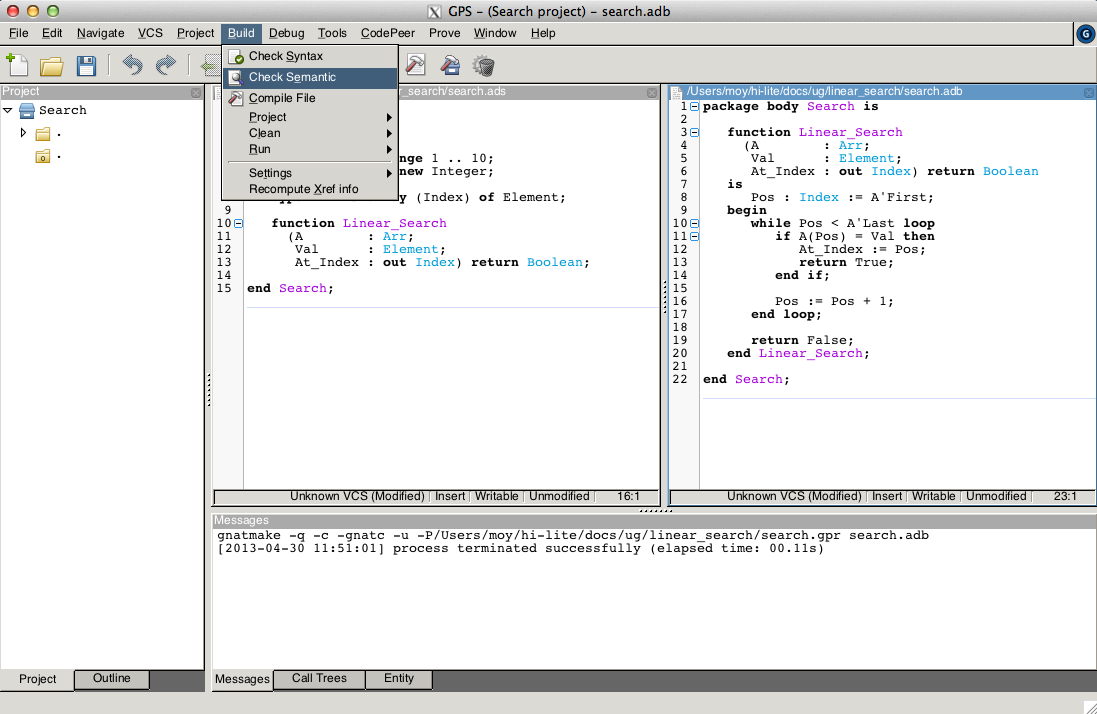1097x714 pixels.
Task: Toggle Insert mode in search.adb status bar
Action: click(x=886, y=496)
